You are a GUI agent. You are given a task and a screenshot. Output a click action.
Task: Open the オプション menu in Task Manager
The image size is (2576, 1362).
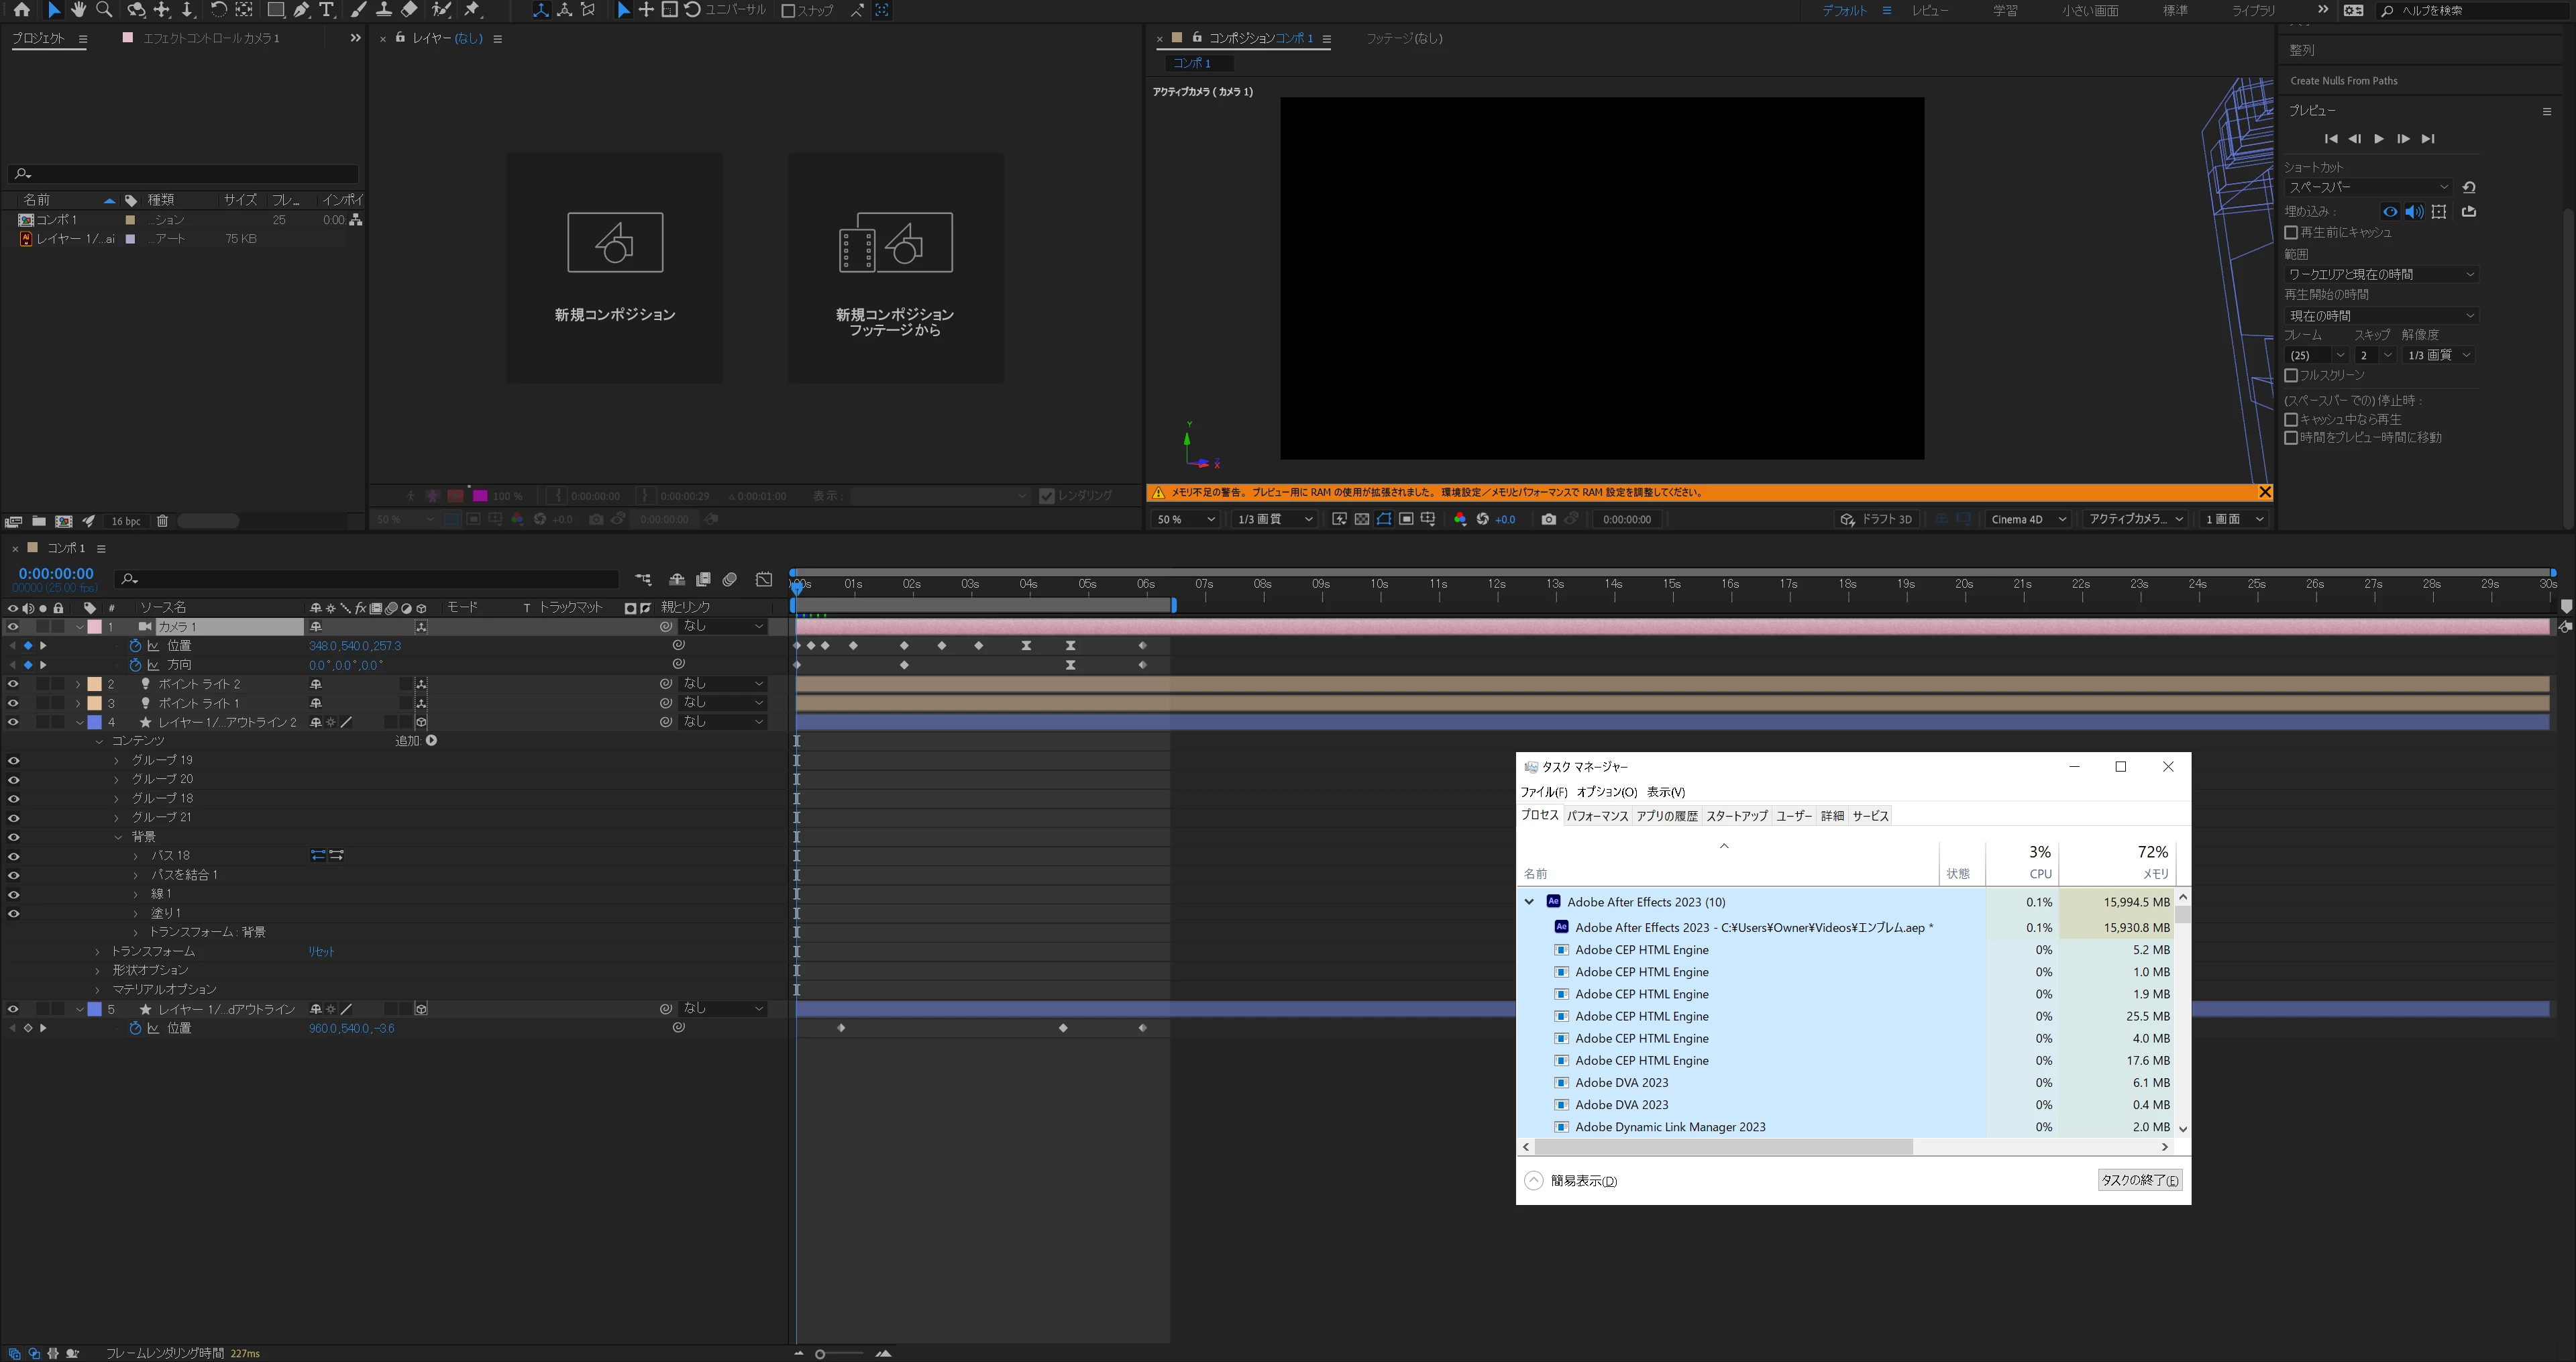click(x=1606, y=792)
